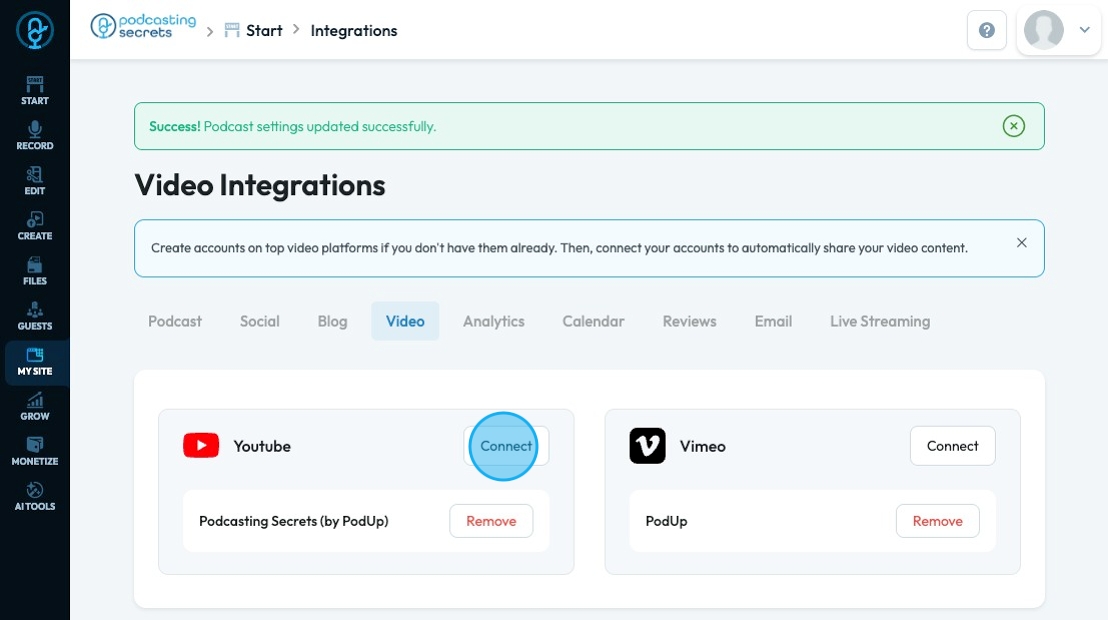Open Files from the sidebar
This screenshot has height=620, width=1108.
35,270
